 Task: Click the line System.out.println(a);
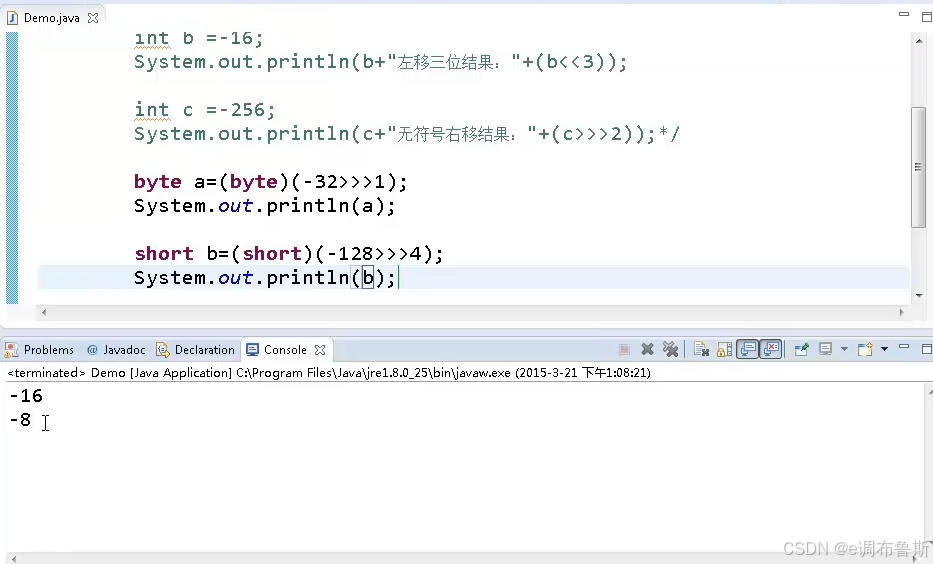[265, 206]
